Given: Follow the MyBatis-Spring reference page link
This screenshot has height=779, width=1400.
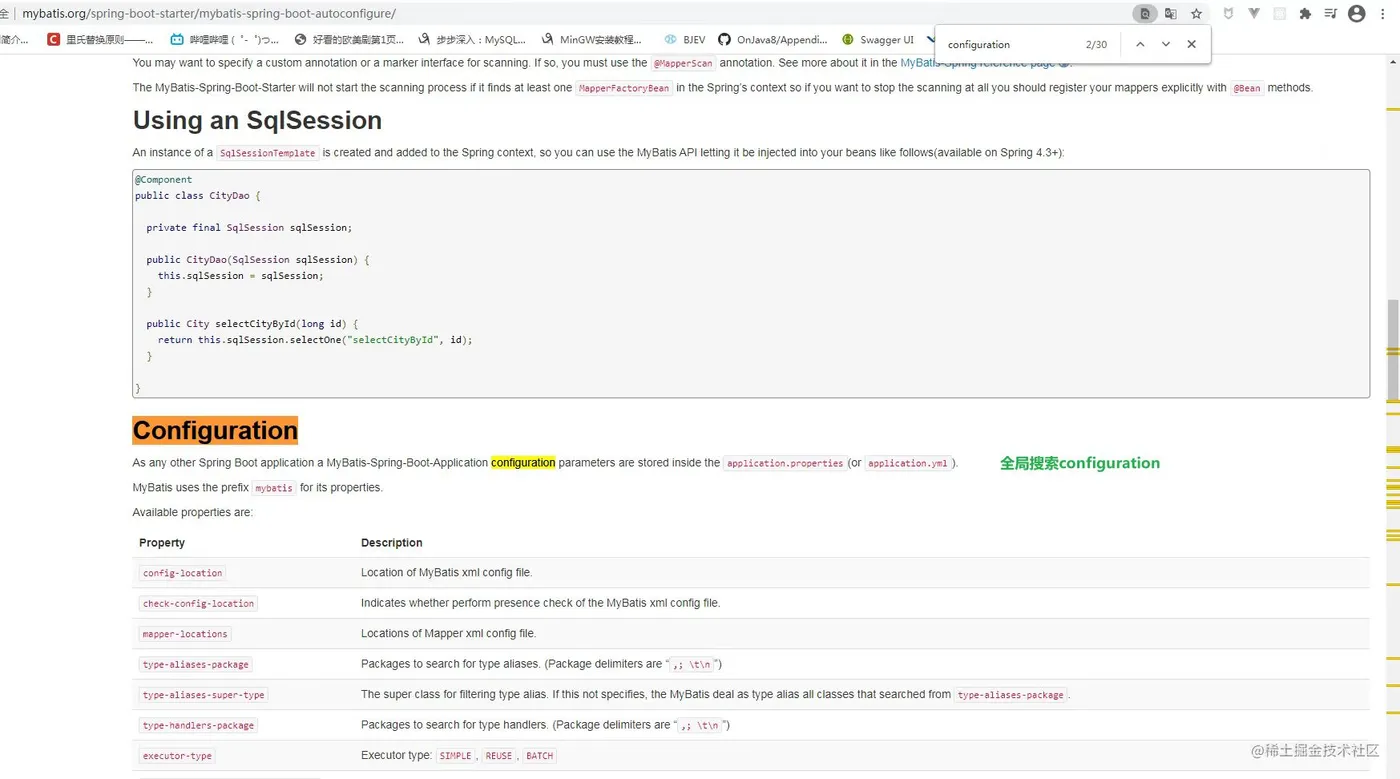Looking at the screenshot, I should pyautogui.click(x=984, y=62).
